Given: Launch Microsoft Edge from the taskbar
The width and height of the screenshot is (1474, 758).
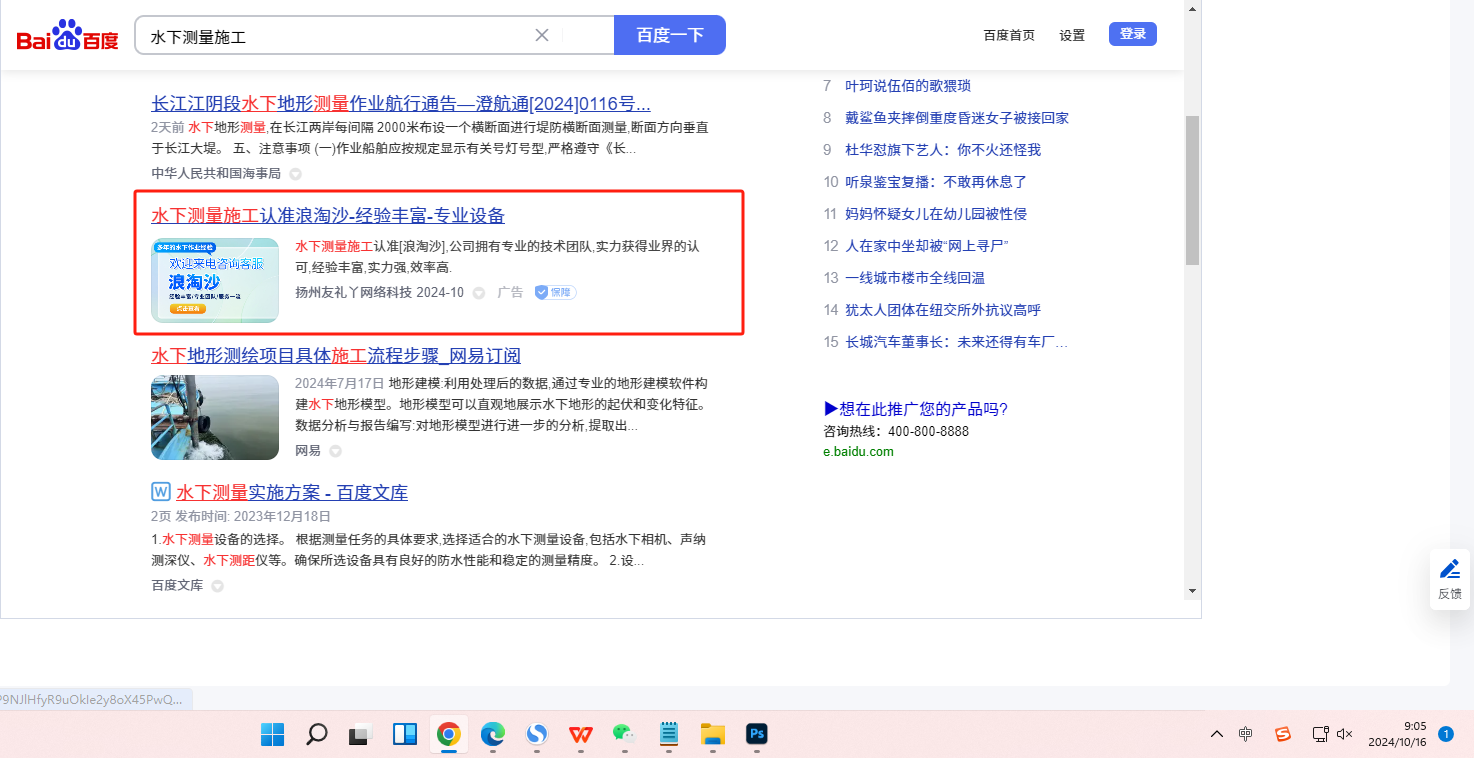Looking at the screenshot, I should click(493, 735).
